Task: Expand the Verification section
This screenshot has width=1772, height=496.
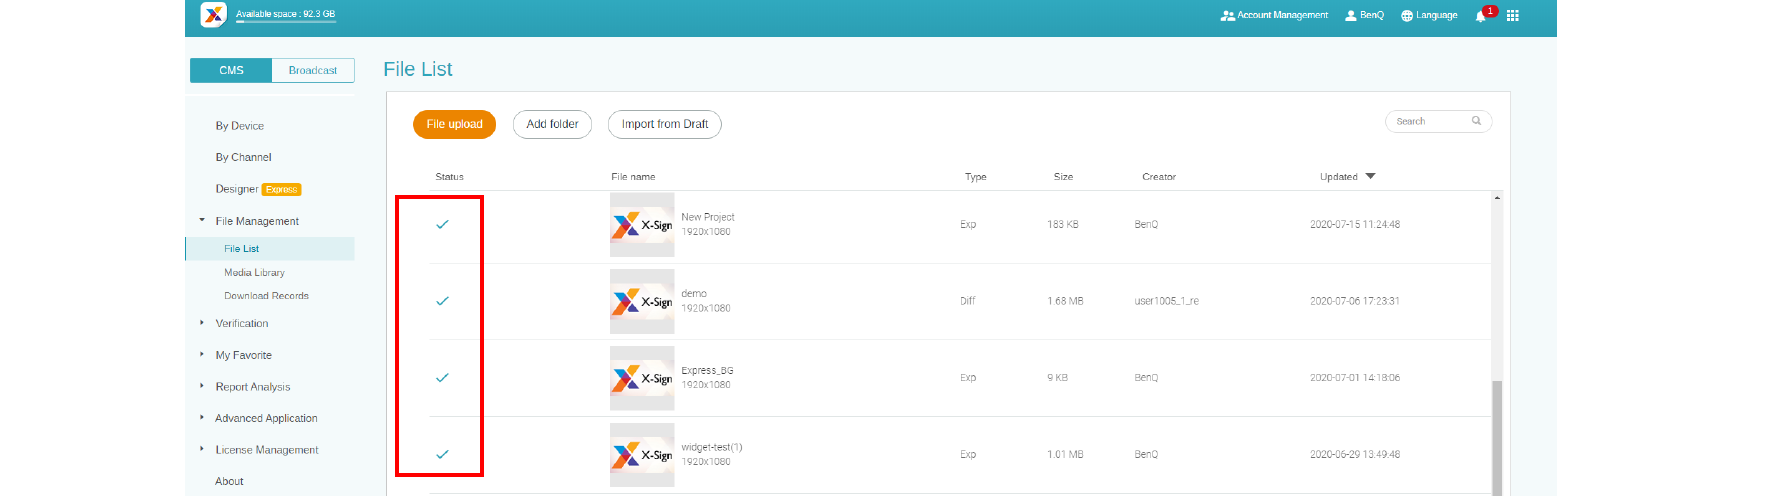Action: coord(202,323)
